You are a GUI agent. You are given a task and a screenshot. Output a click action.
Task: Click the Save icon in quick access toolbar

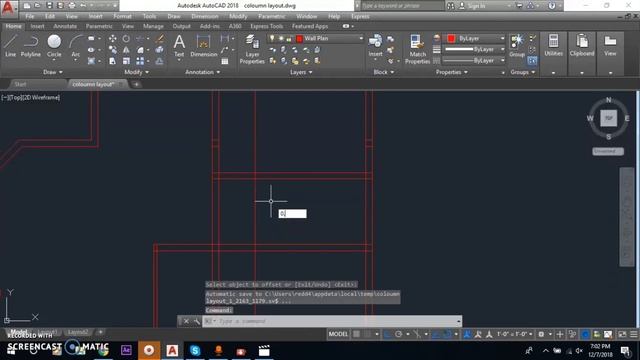pos(49,6)
